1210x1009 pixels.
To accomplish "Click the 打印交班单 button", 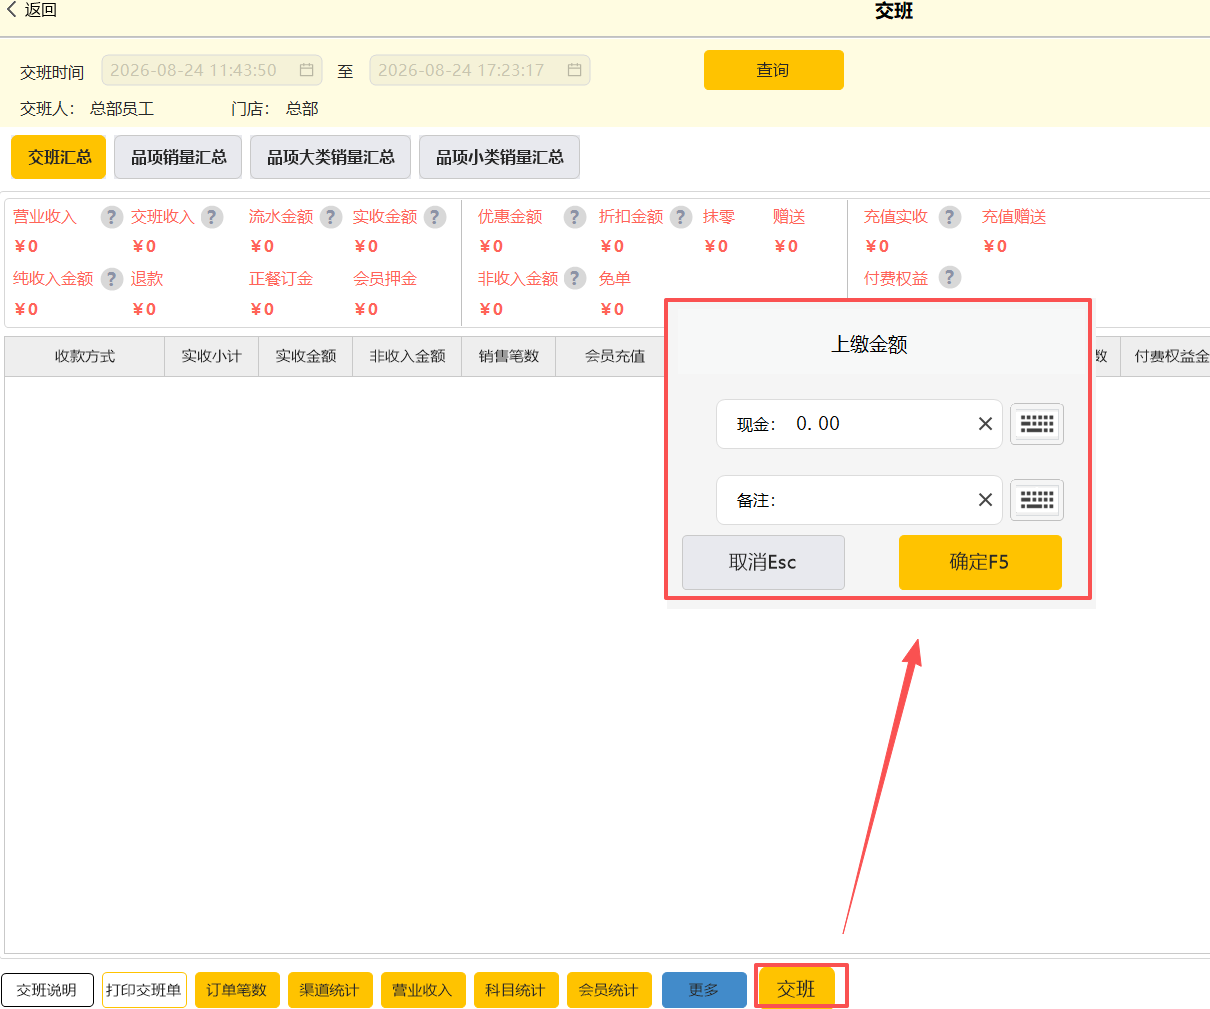I will (x=144, y=990).
